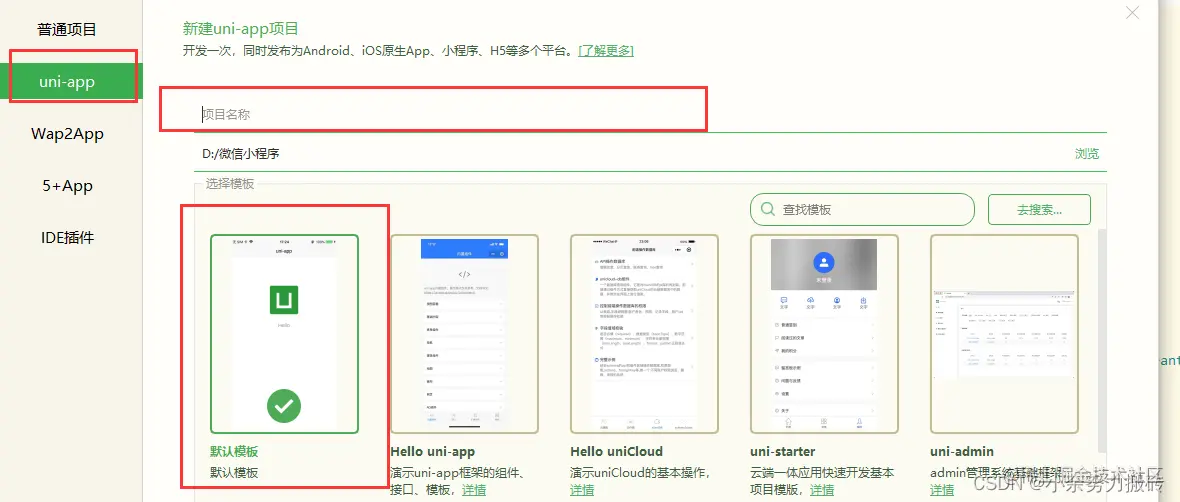Image resolution: width=1180 pixels, height=502 pixels.
Task: Click the green checkmark on 默认模板
Action: 284,406
